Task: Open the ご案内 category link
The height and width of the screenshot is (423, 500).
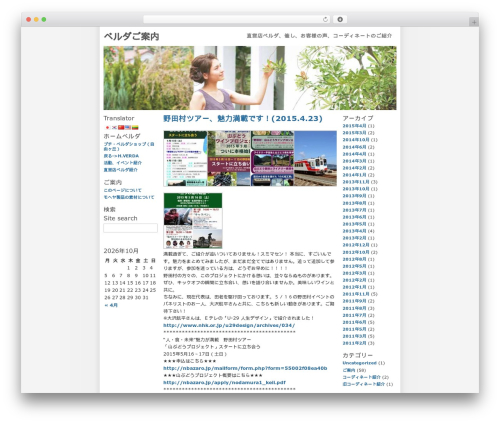Action: coord(349,370)
